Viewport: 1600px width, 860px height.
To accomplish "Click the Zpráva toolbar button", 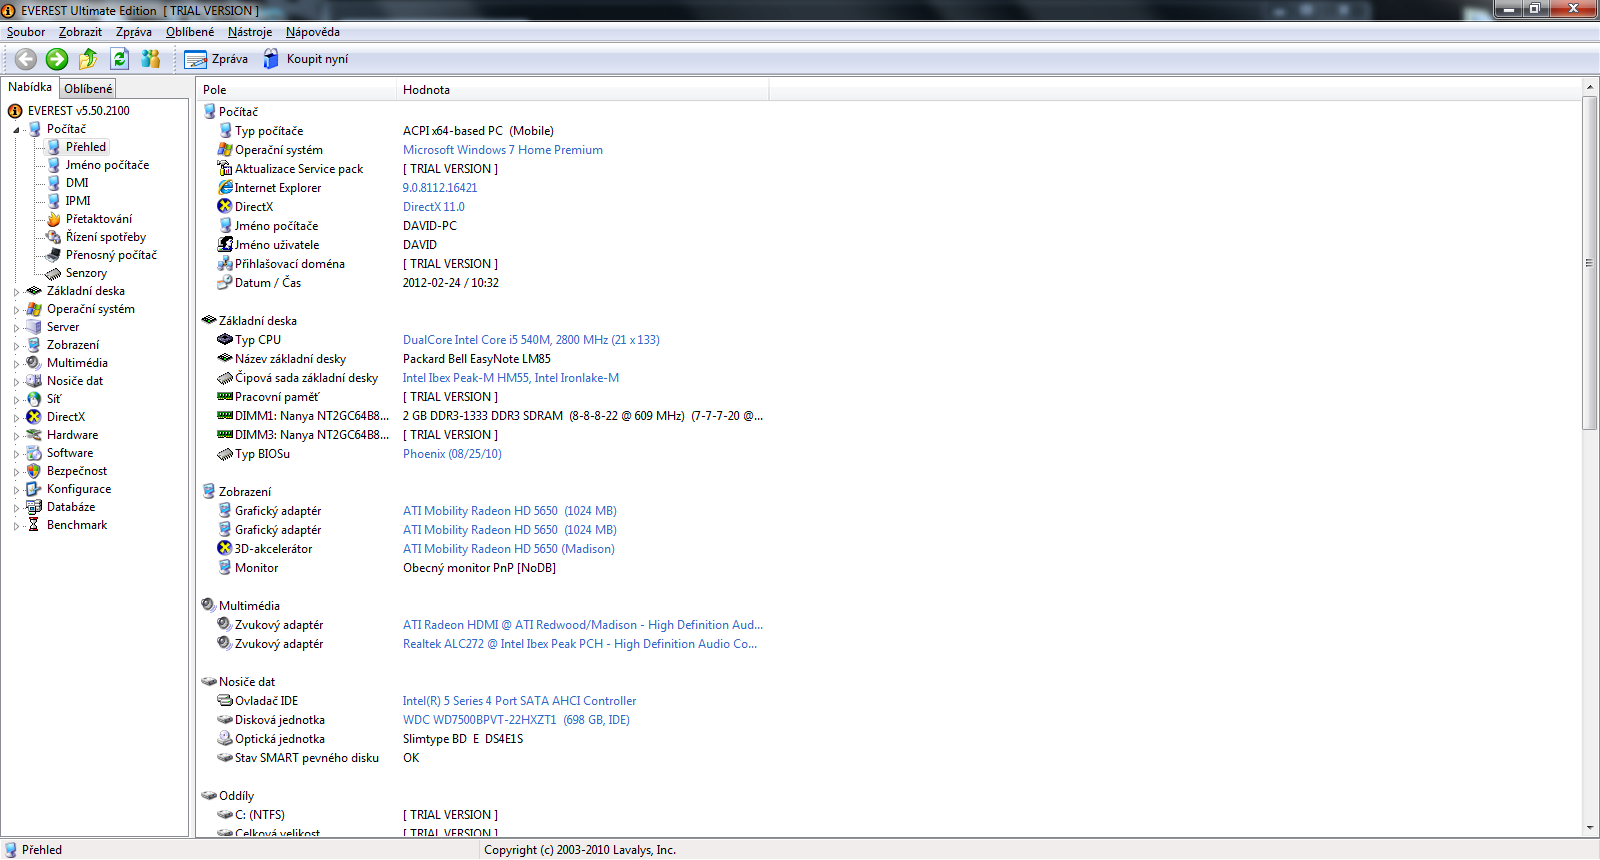I will [x=216, y=59].
